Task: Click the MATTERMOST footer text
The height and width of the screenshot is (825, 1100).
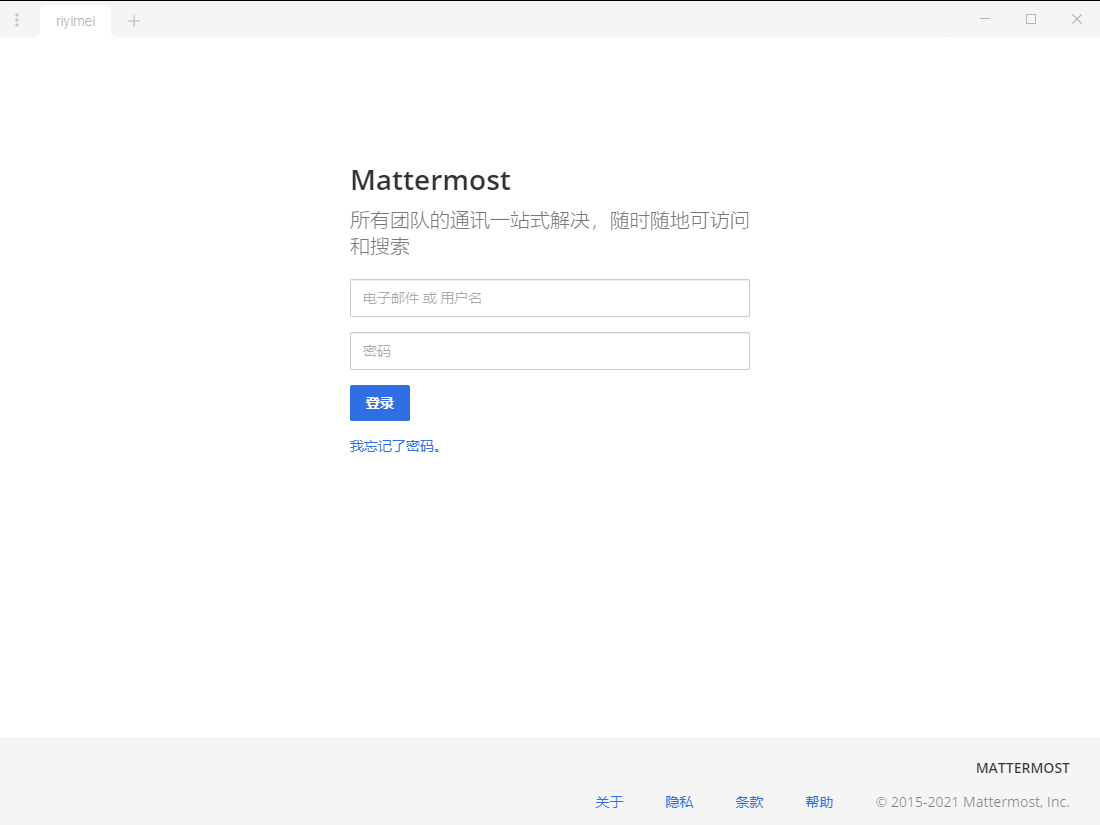Action: click(1023, 768)
